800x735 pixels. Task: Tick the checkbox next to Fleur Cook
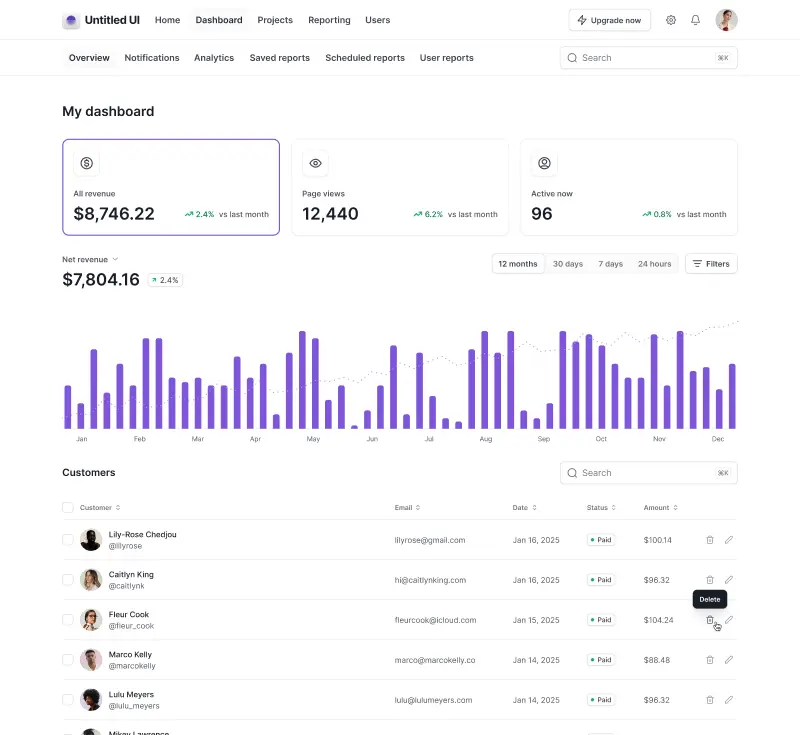(x=67, y=620)
